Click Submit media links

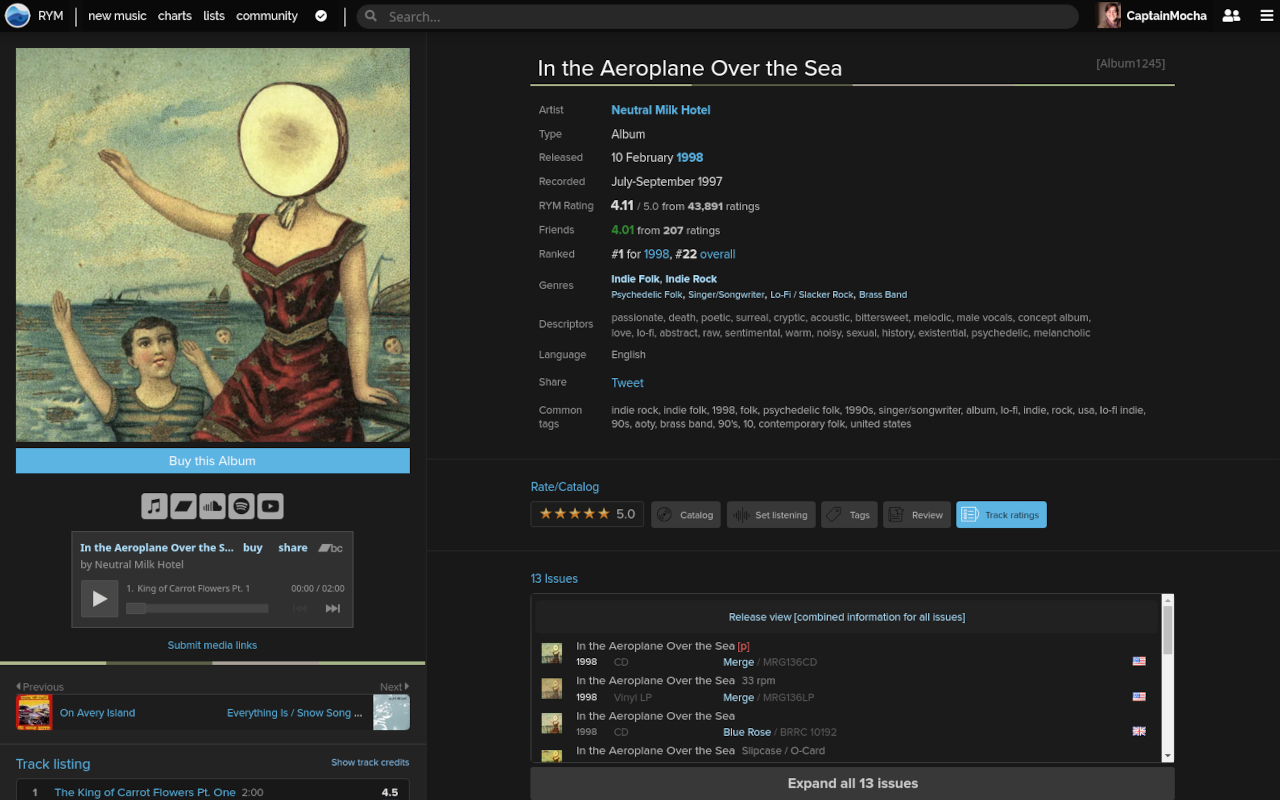click(x=212, y=645)
